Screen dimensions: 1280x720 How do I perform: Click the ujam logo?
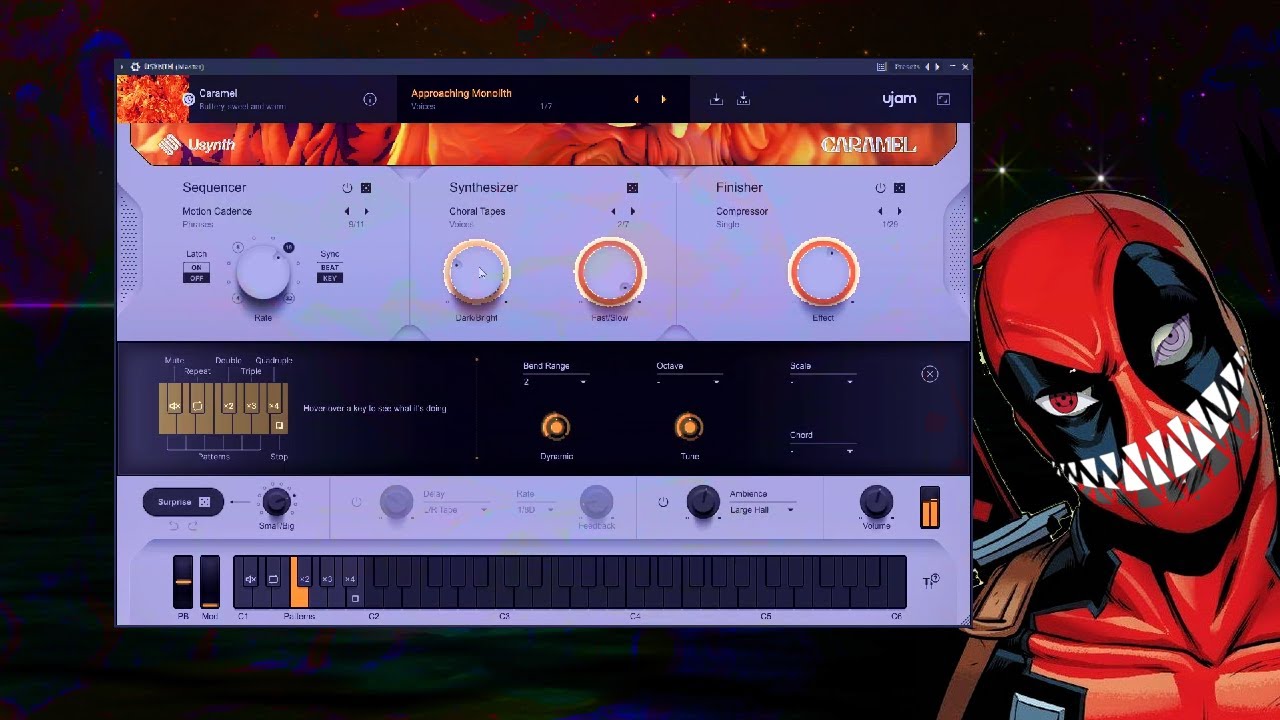[899, 99]
